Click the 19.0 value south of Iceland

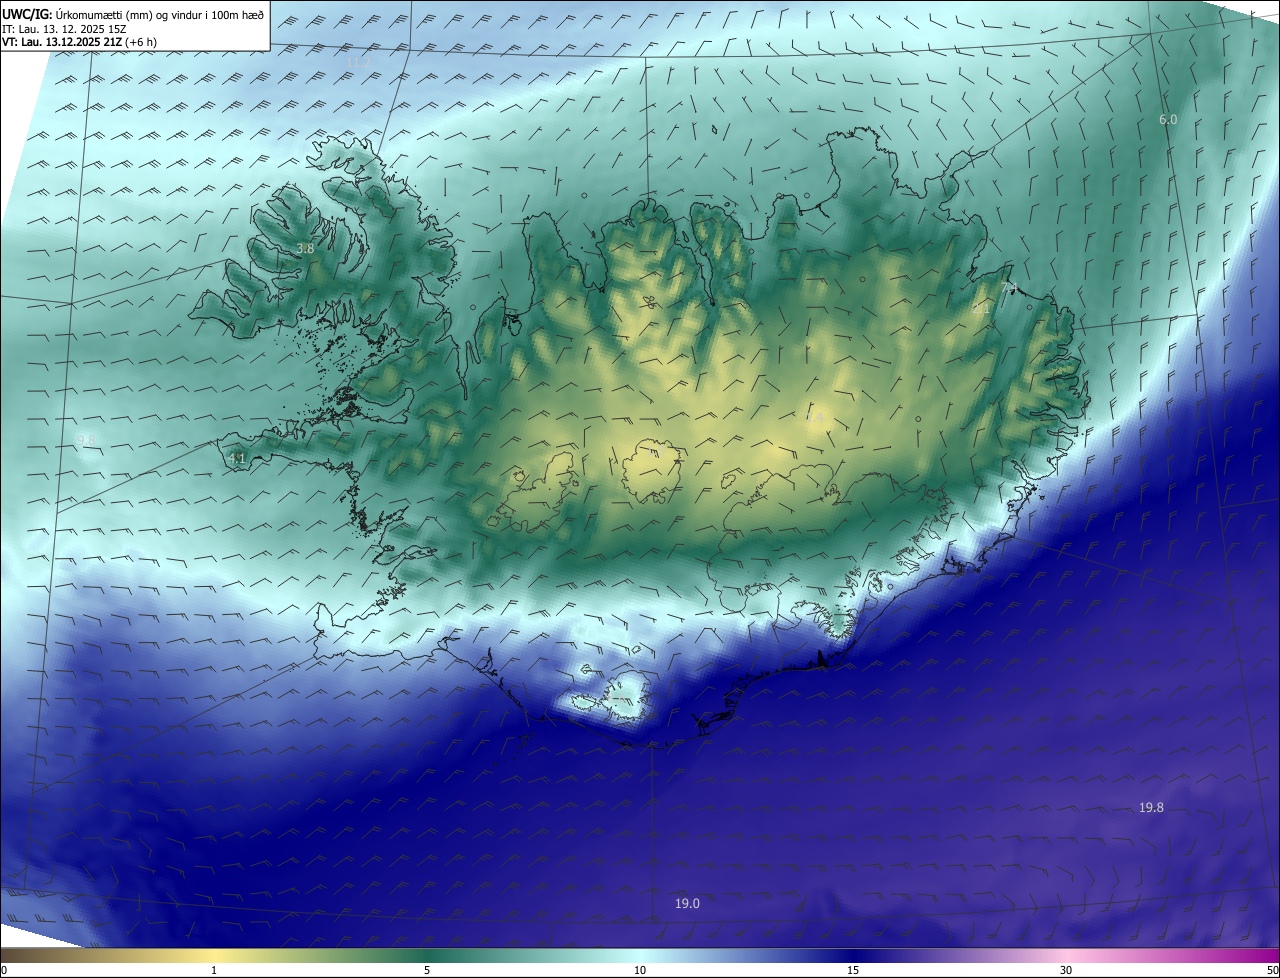pos(687,904)
